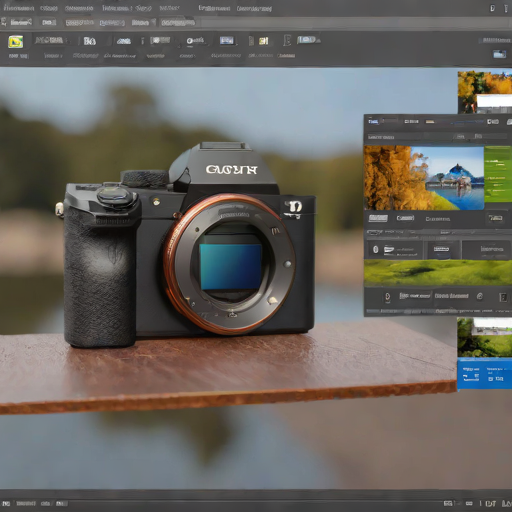Click the circular icon in the panel's bottom row
Viewport: 512px width, 512px height.
[480, 296]
